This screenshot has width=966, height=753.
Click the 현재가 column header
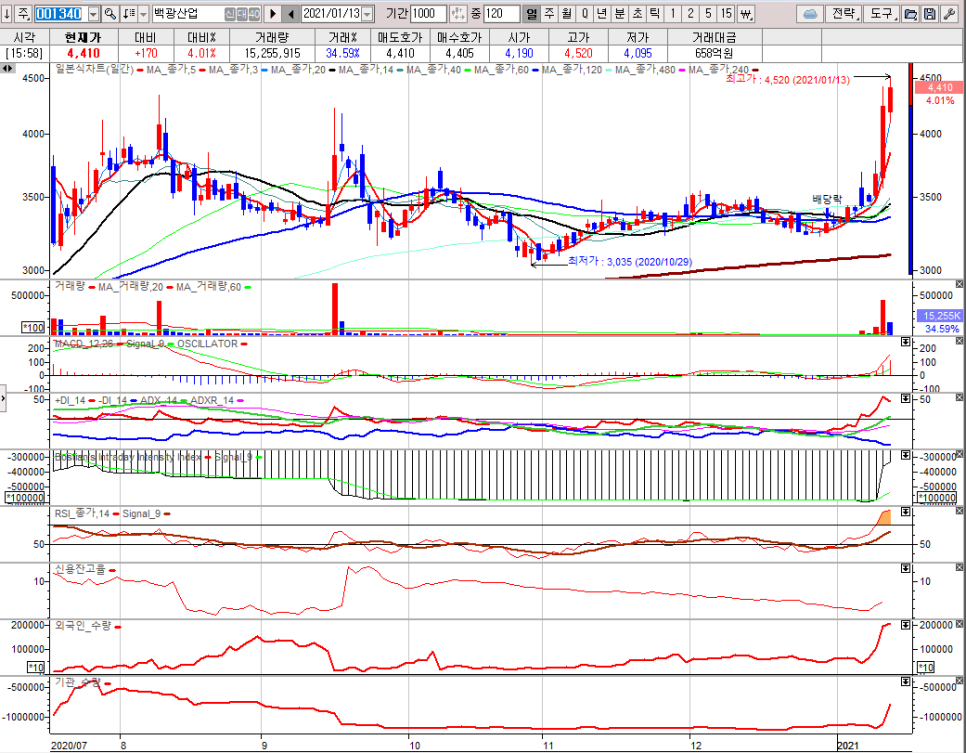pyautogui.click(x=83, y=37)
